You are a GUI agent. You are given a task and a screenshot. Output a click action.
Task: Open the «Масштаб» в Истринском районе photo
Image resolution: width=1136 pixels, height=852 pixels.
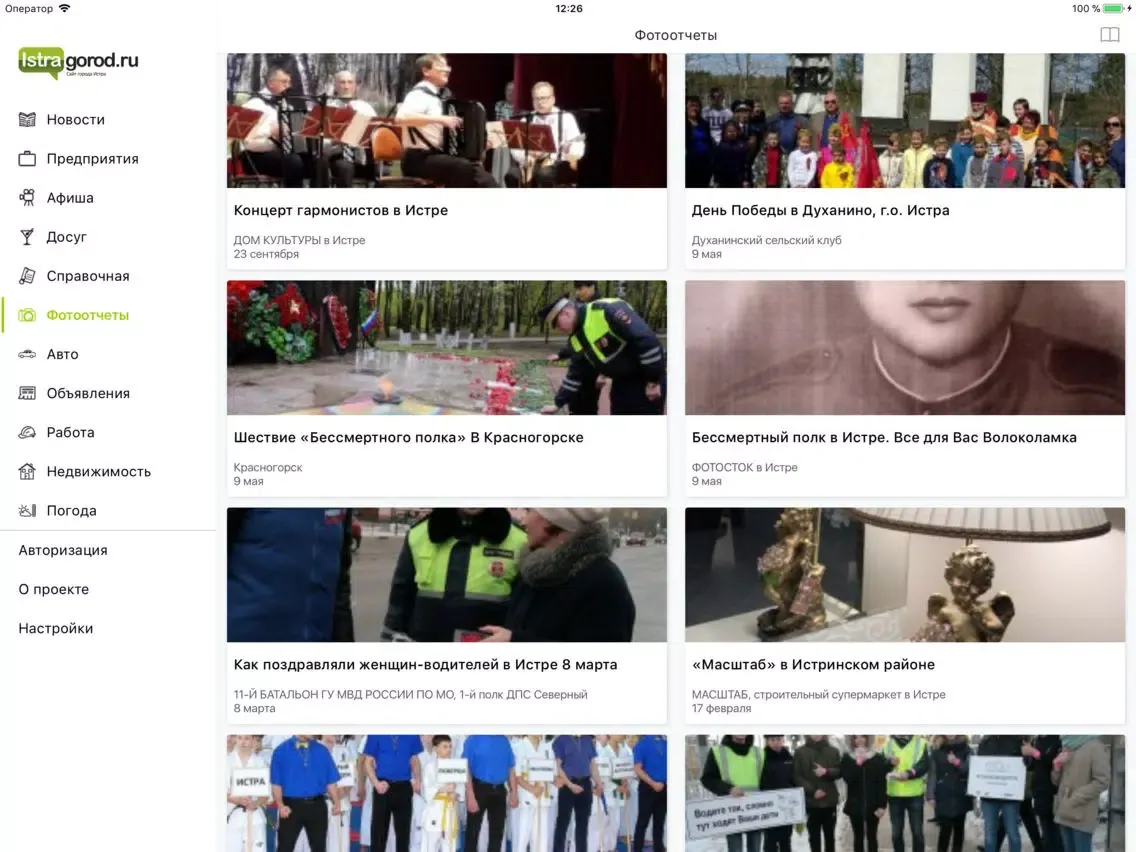[905, 575]
